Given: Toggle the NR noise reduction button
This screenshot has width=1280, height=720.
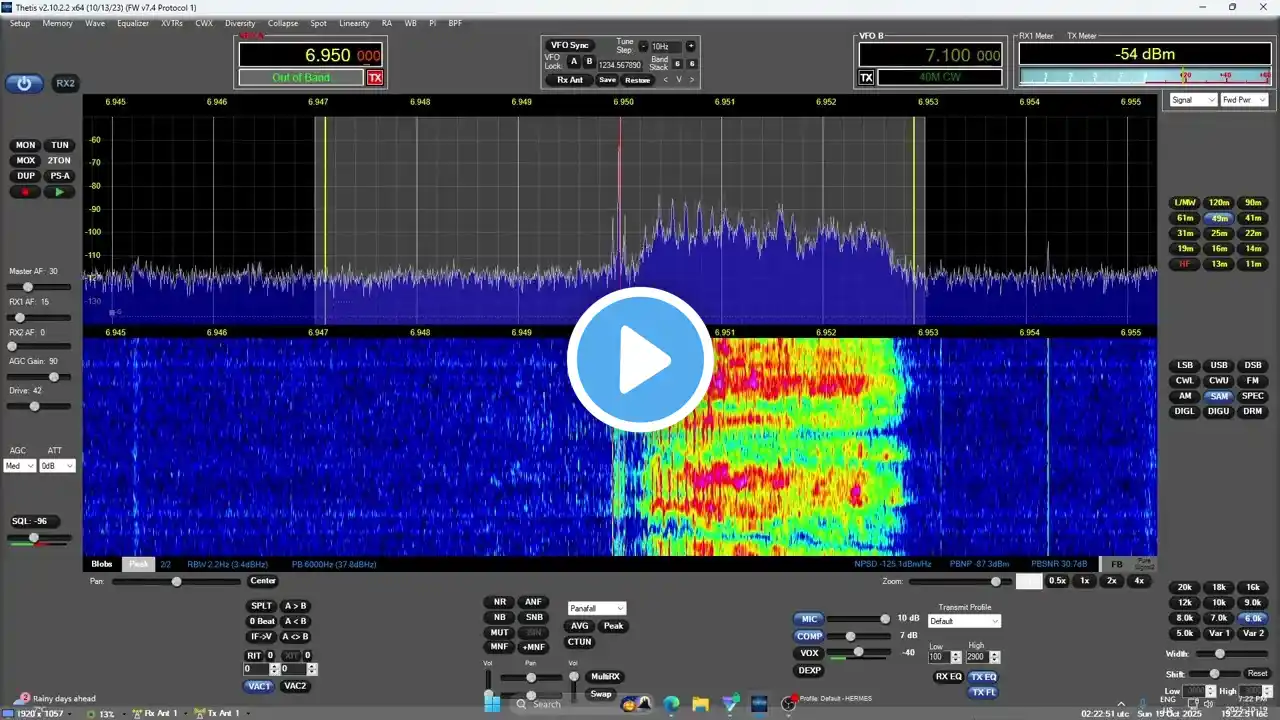Looking at the screenshot, I should [x=499, y=602].
